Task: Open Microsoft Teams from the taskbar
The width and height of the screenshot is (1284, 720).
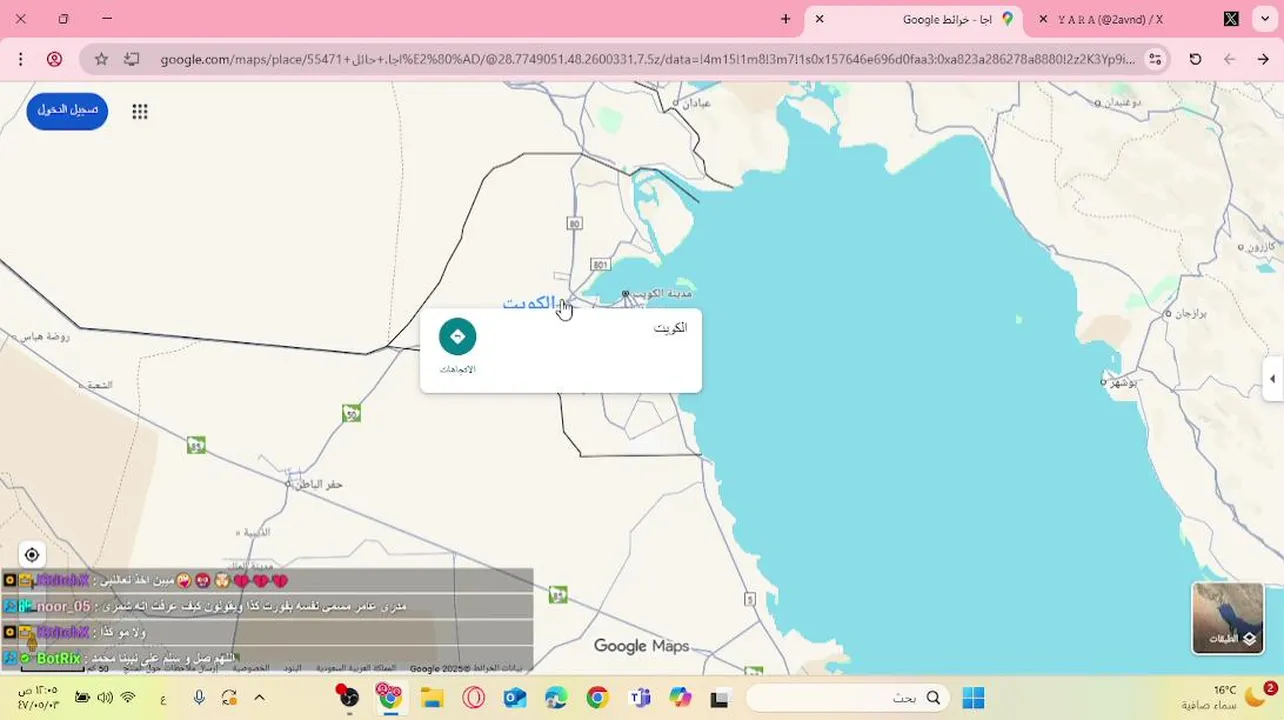Action: 639,698
